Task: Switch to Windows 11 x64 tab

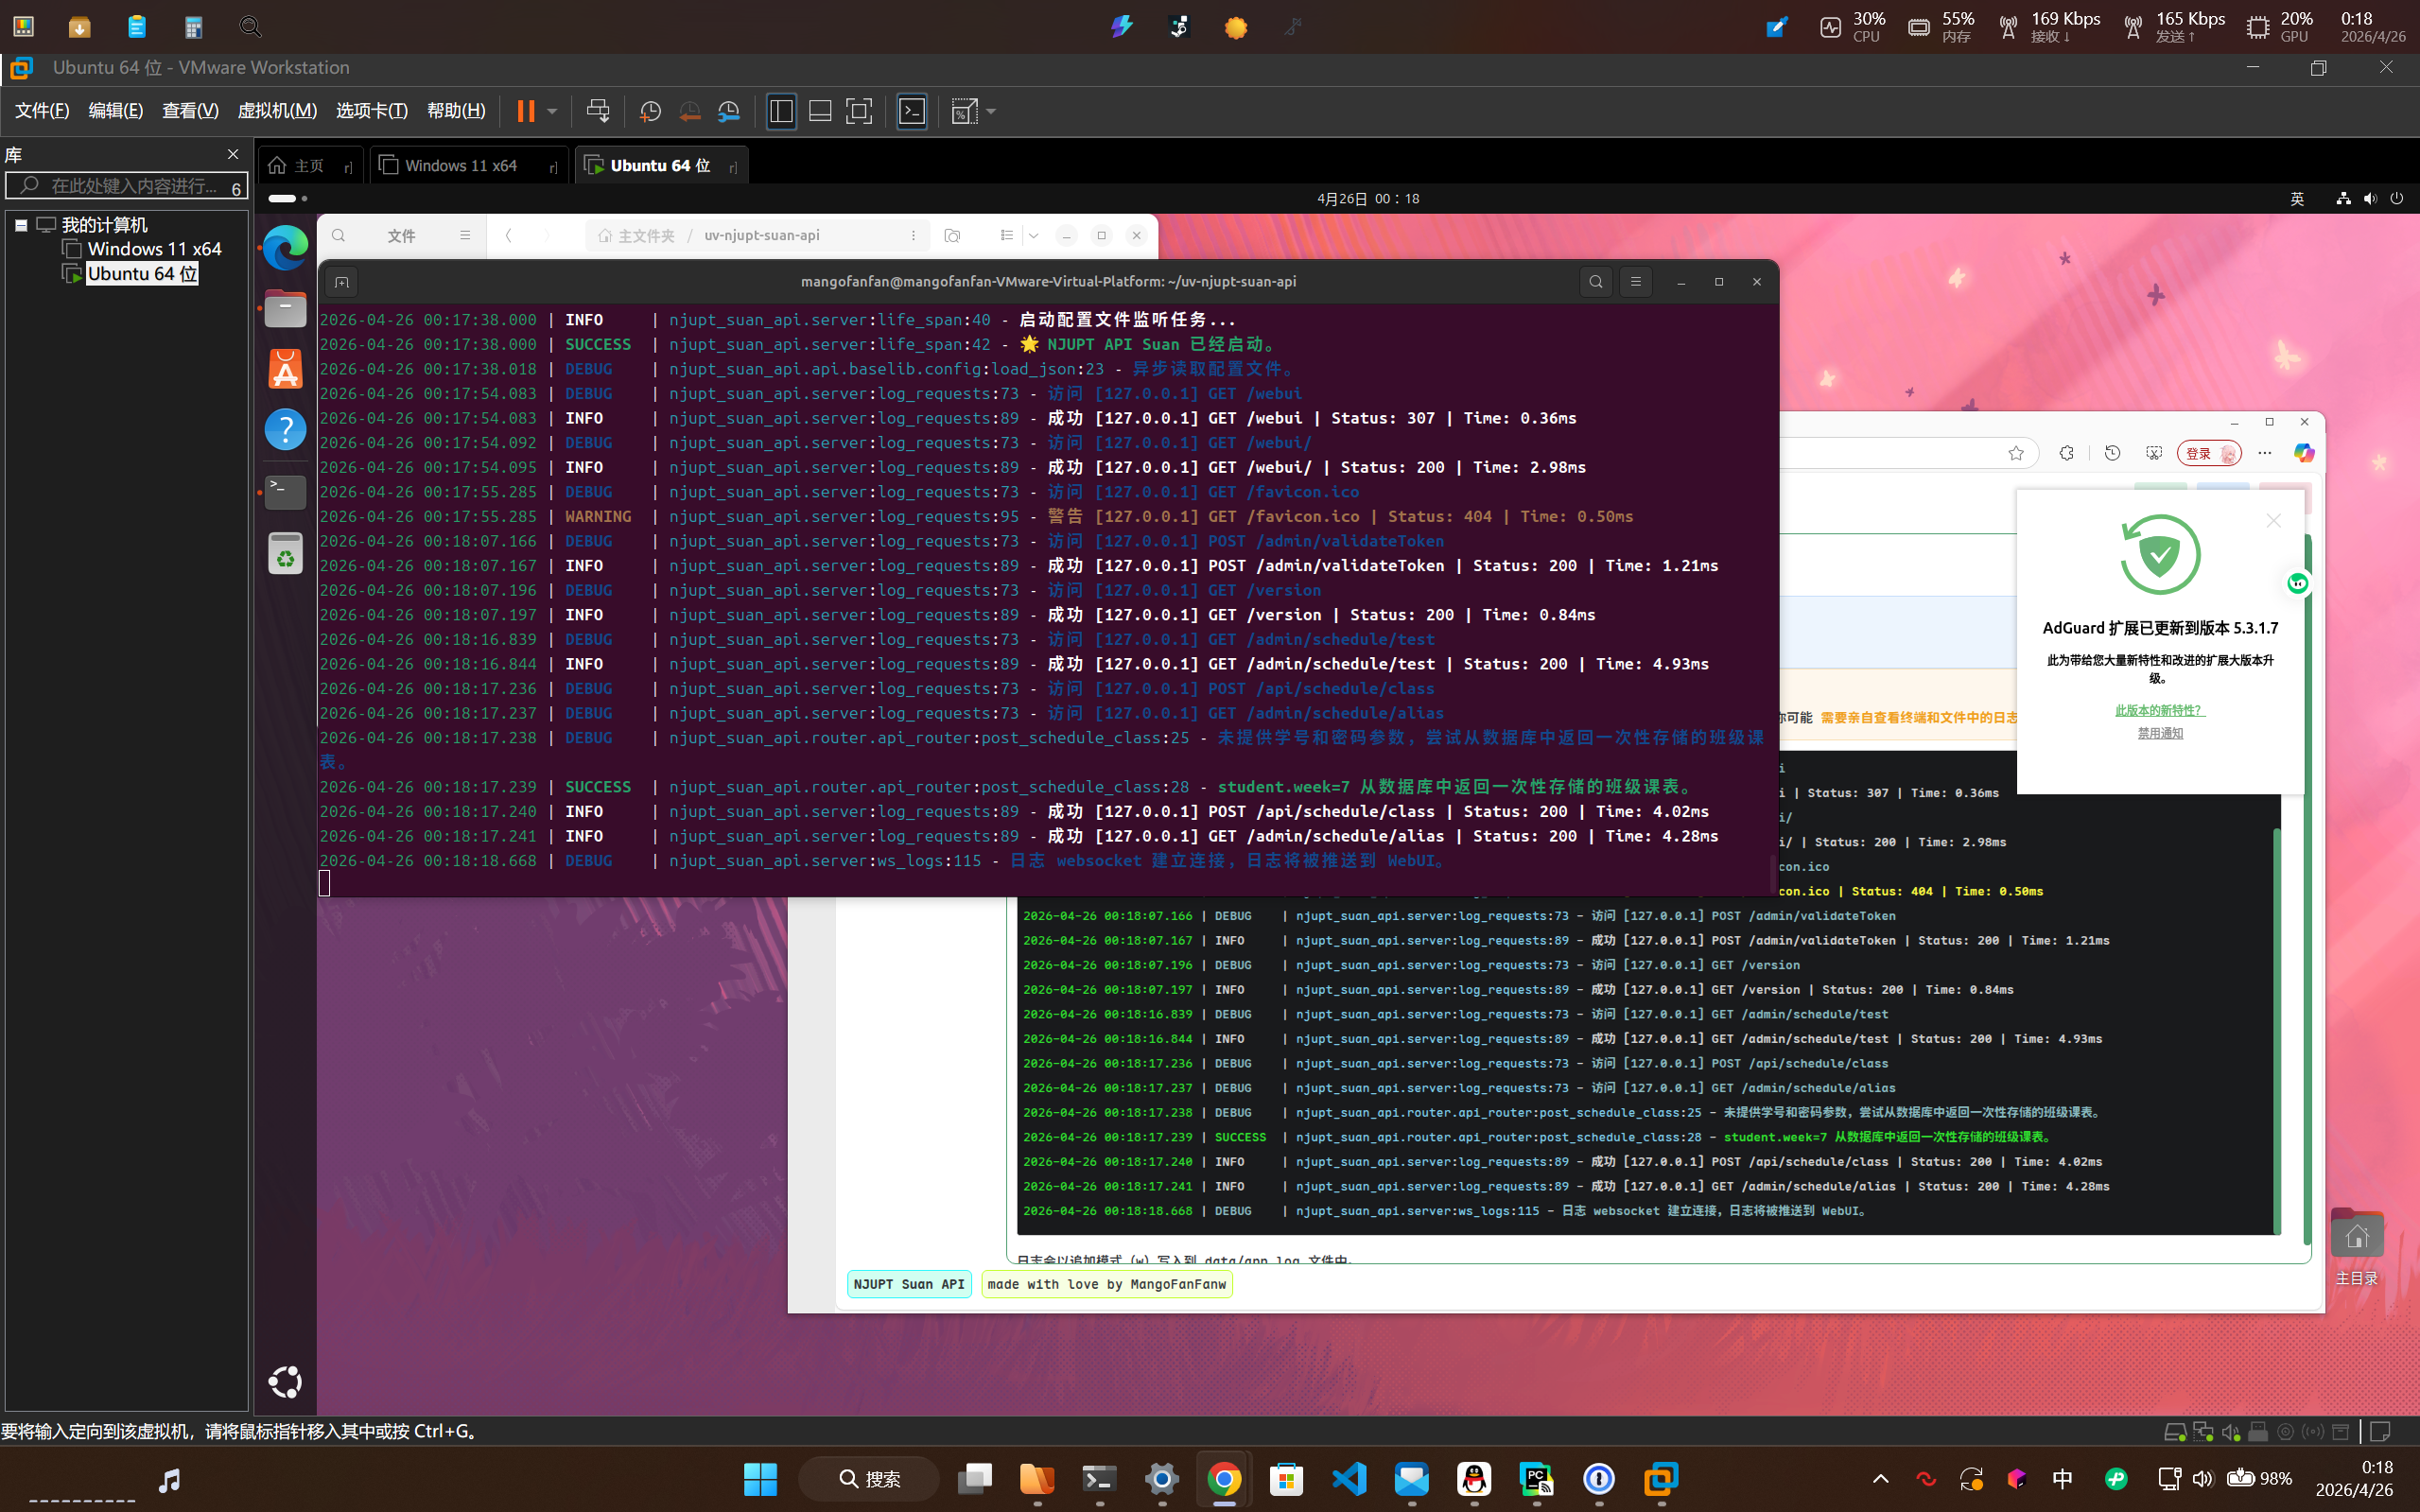Action: click(x=461, y=166)
